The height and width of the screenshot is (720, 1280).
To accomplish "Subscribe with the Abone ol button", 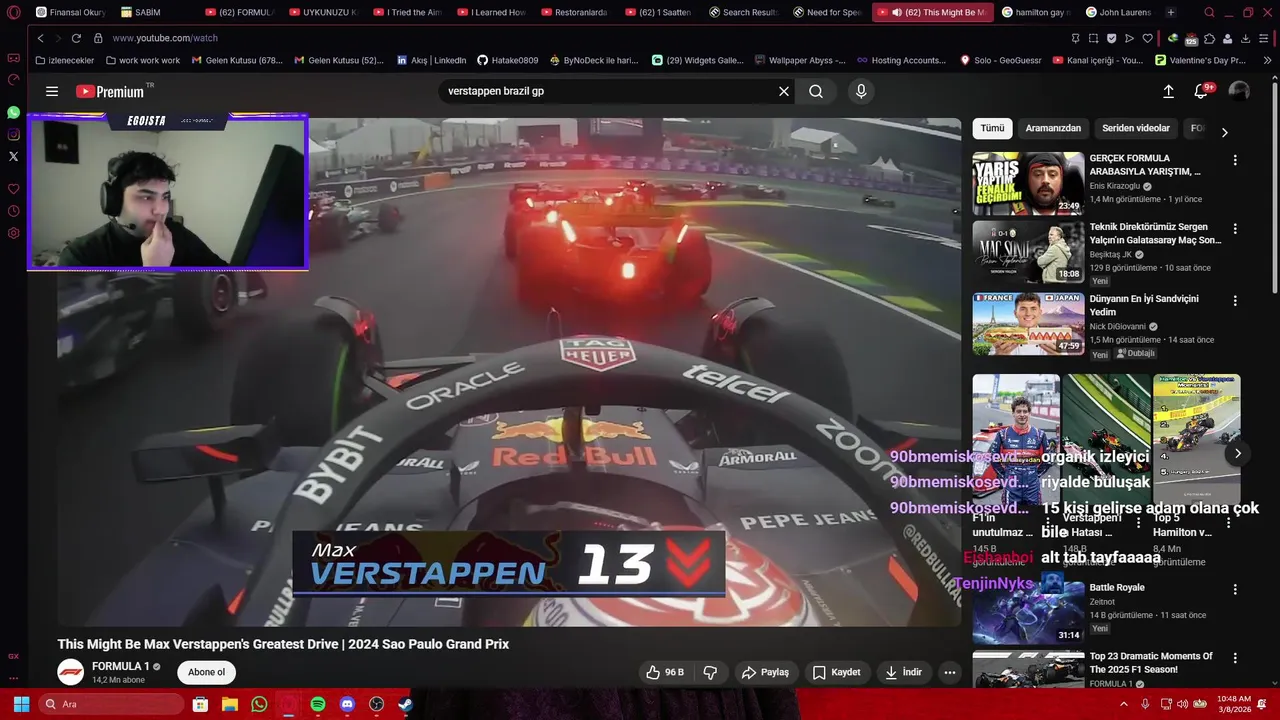I will click(207, 672).
